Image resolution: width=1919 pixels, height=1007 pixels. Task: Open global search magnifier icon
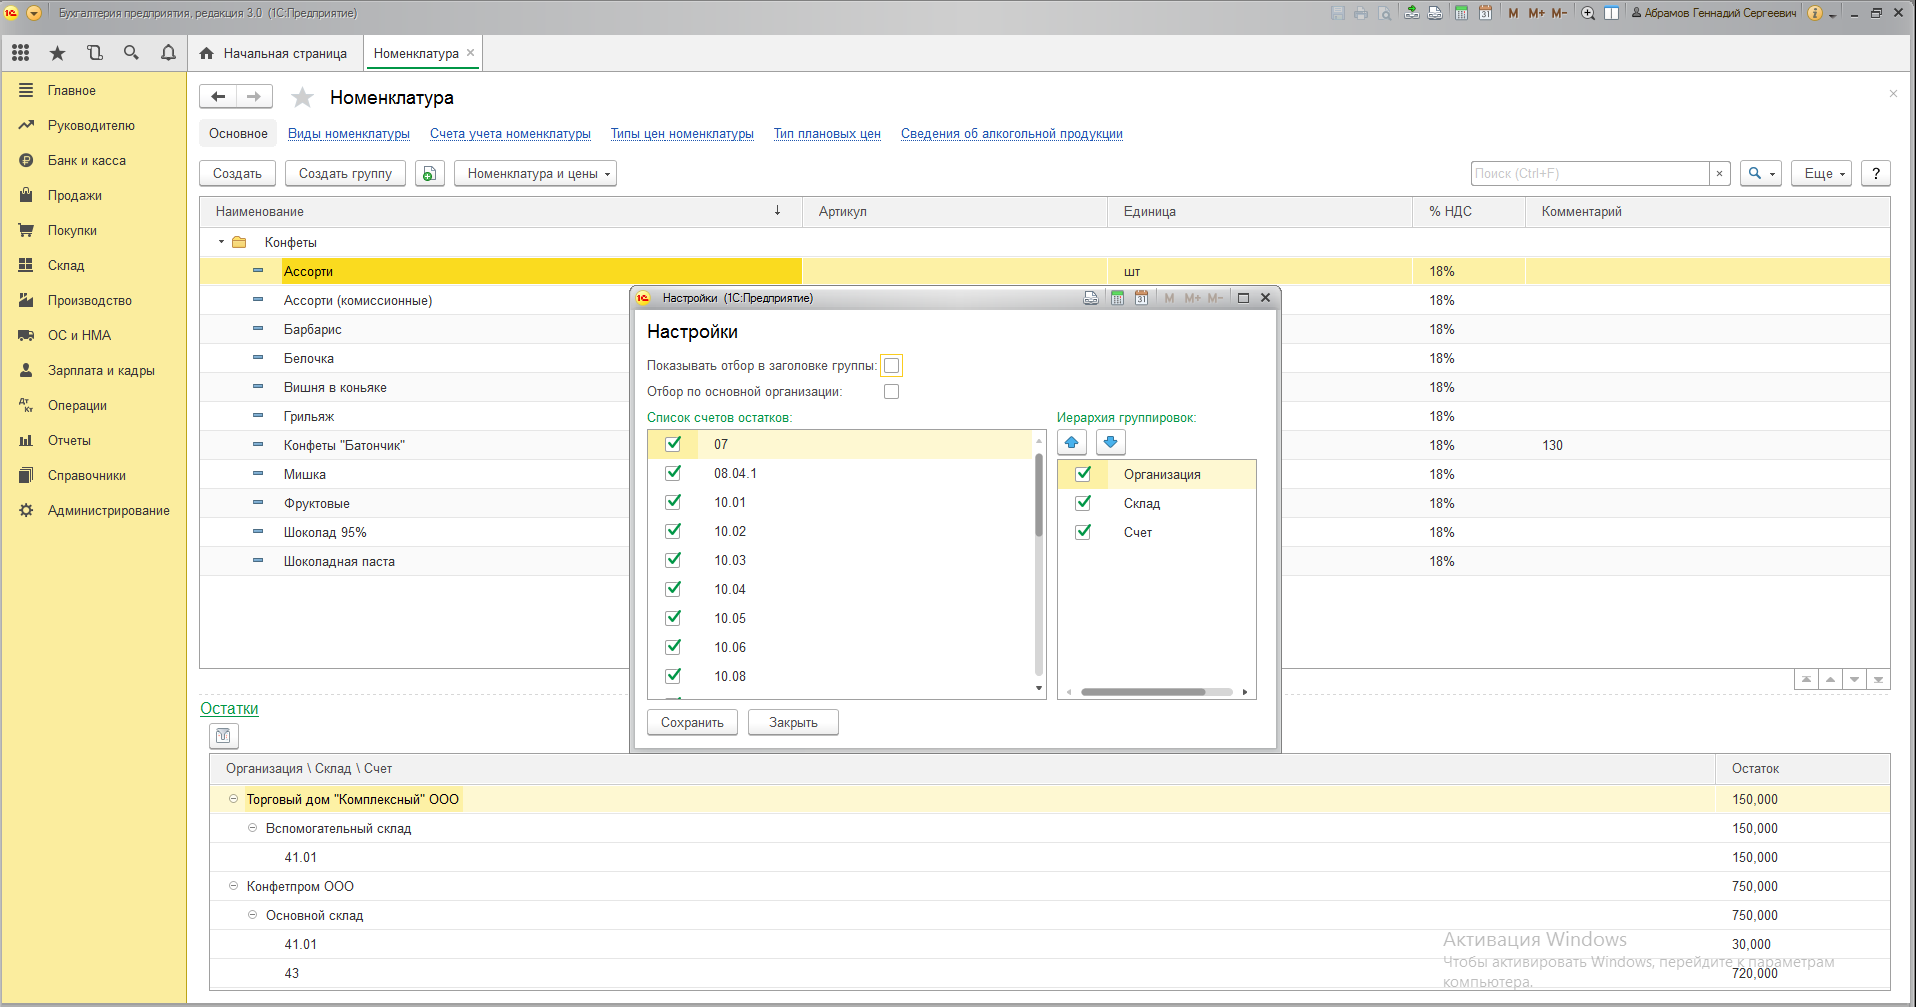[x=131, y=53]
